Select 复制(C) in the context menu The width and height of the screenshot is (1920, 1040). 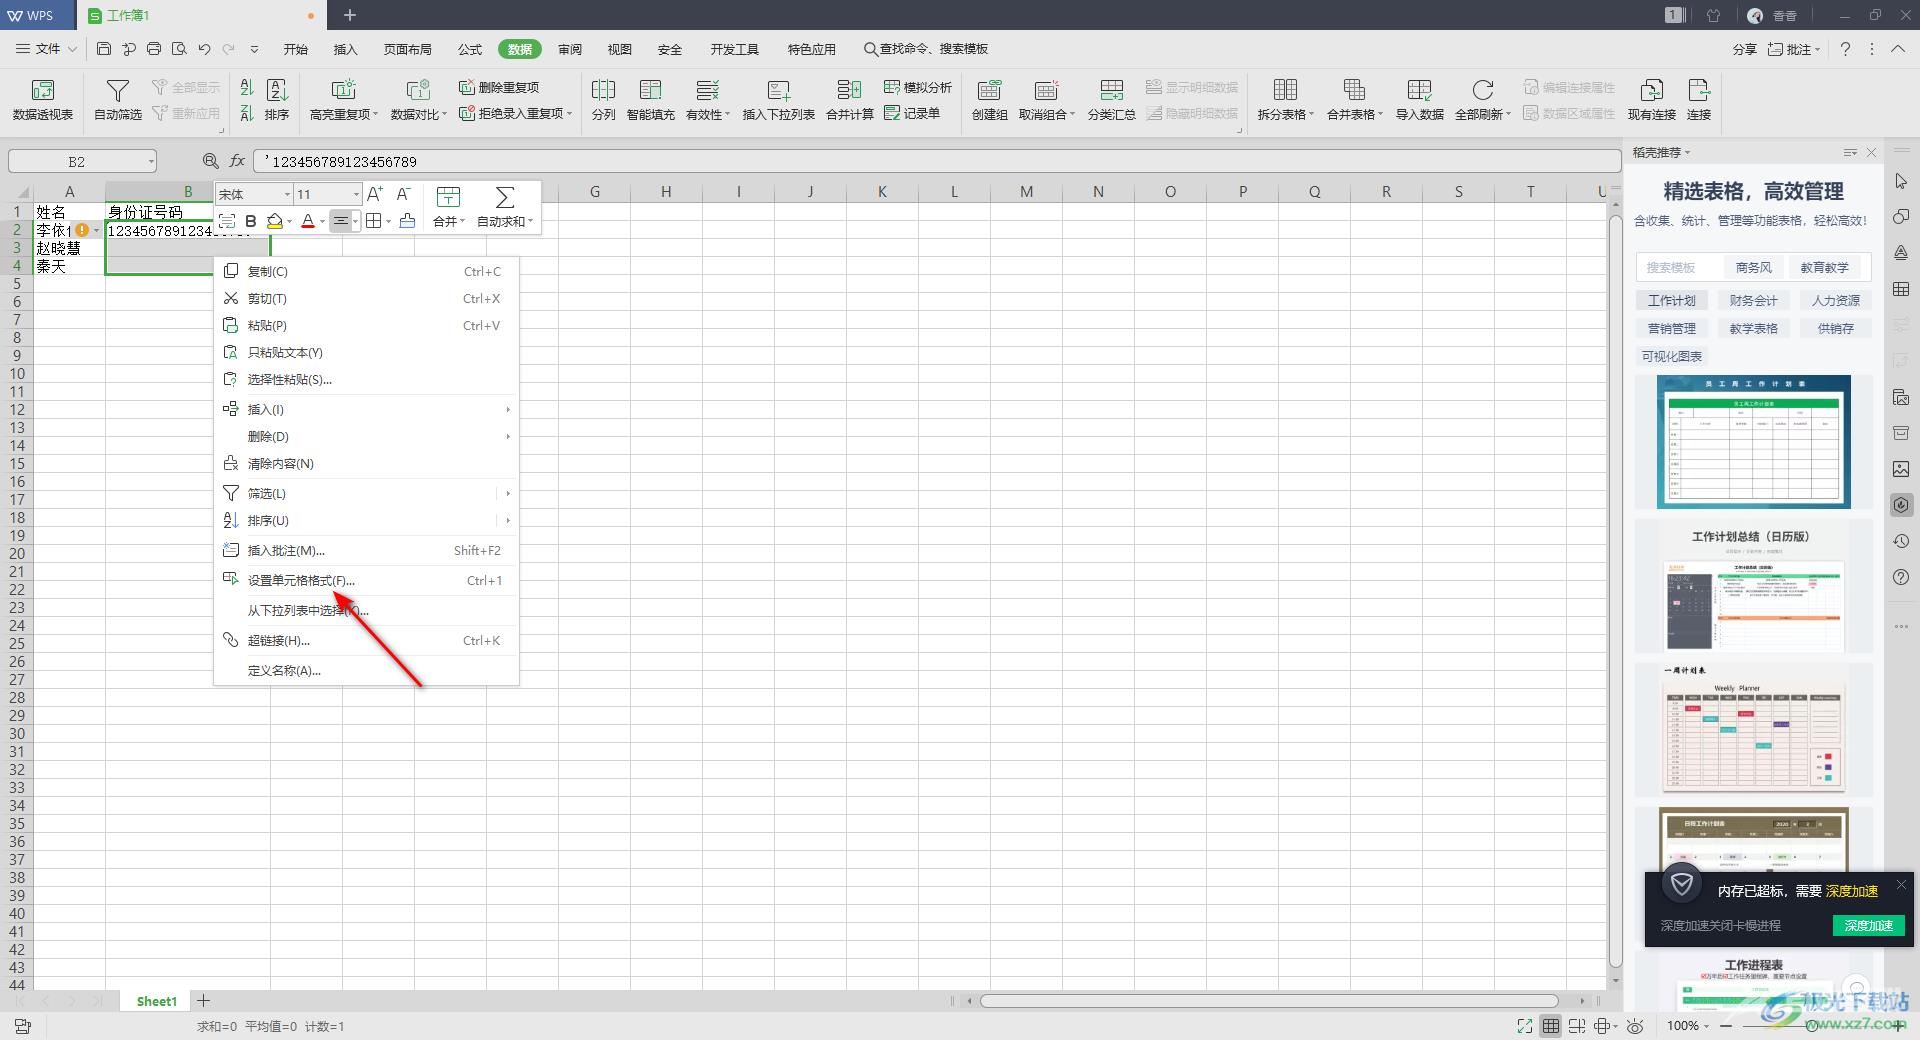[x=366, y=271]
